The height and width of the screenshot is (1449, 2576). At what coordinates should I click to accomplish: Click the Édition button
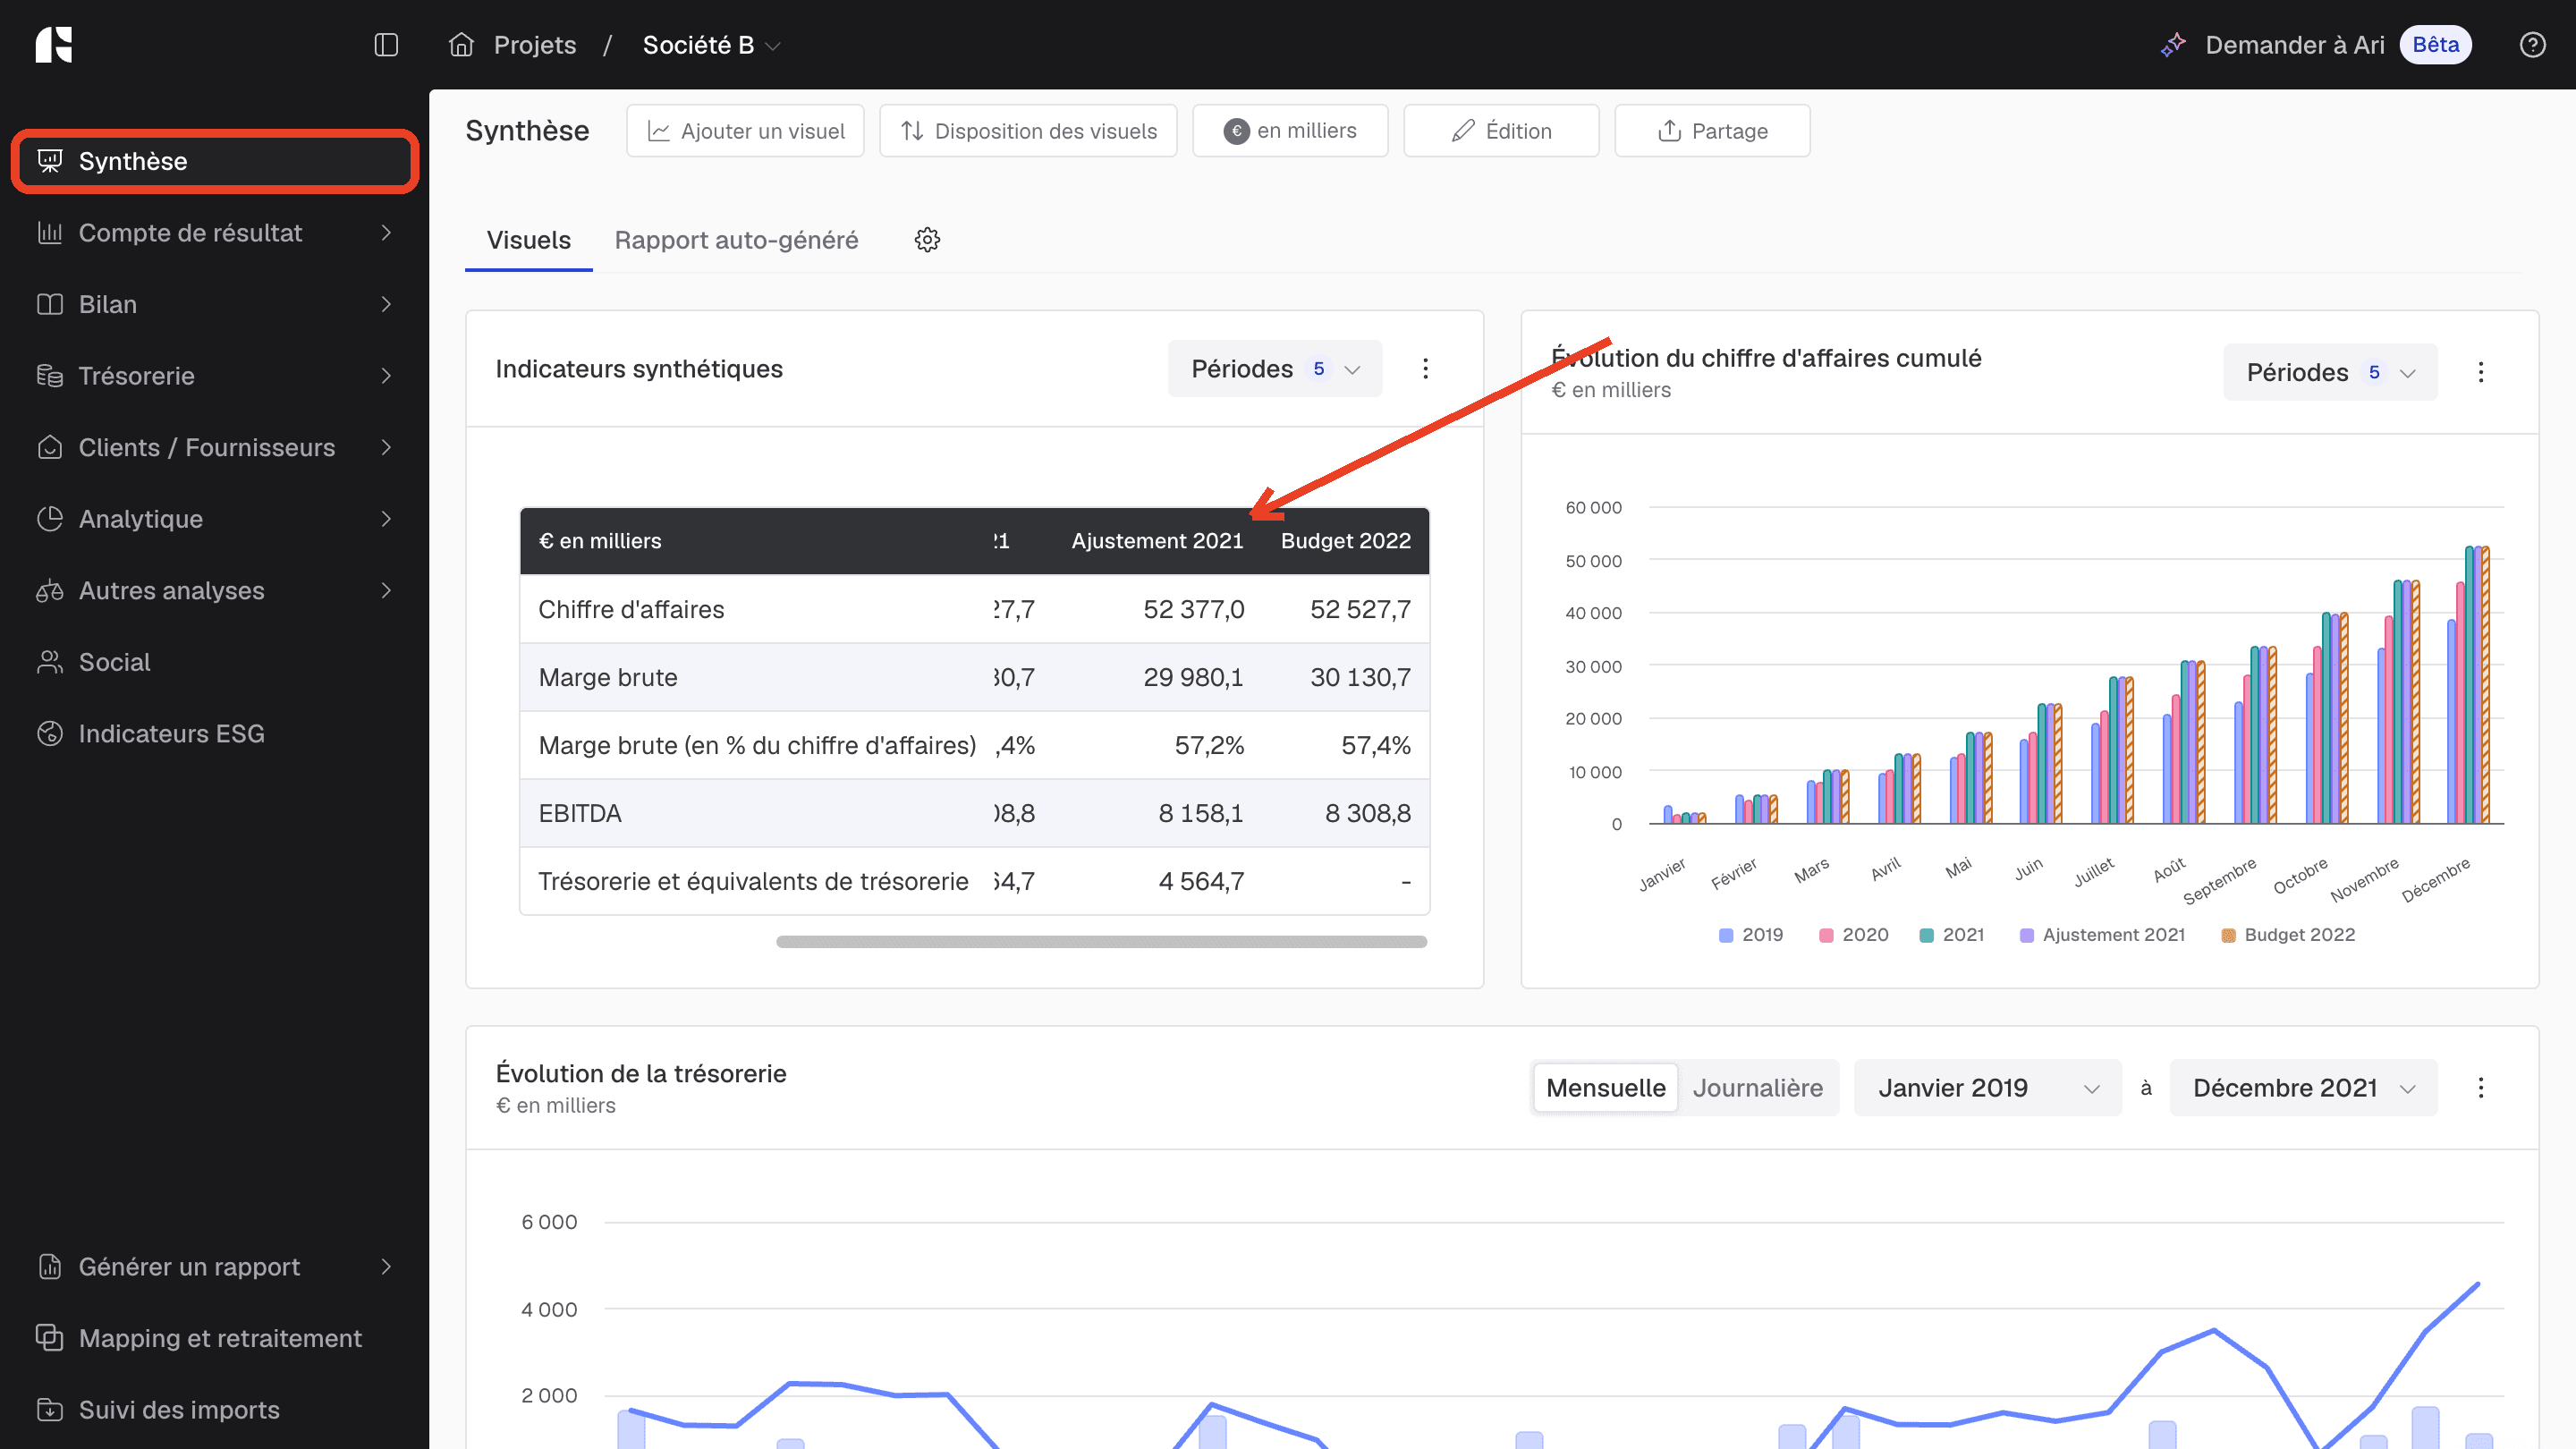pos(1501,131)
